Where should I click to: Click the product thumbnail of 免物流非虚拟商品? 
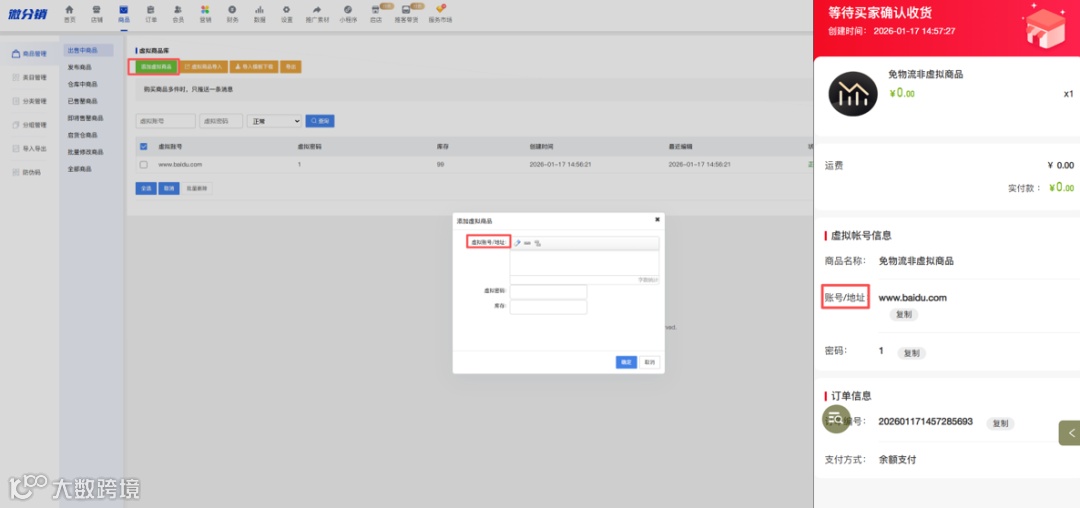tap(853, 94)
